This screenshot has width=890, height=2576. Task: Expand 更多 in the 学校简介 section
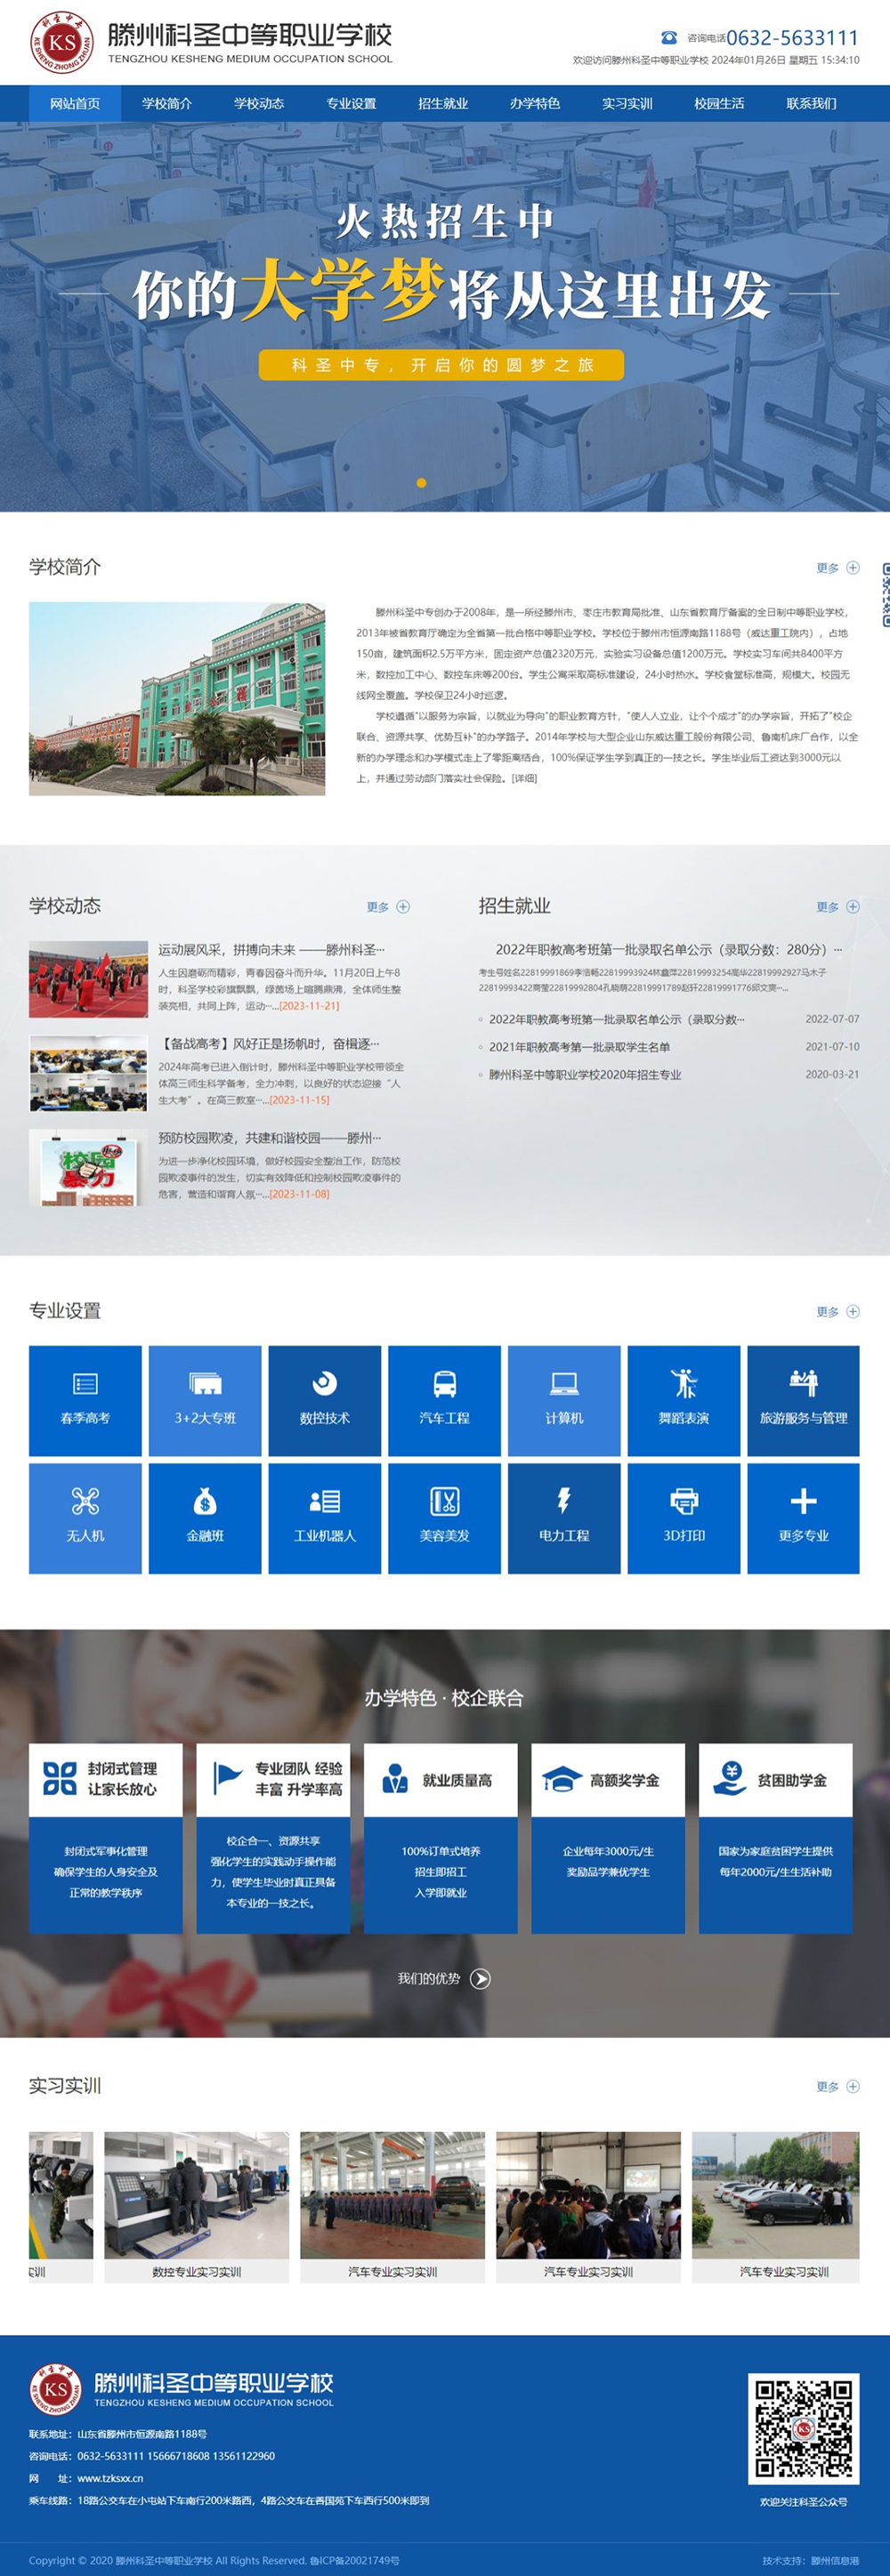837,568
